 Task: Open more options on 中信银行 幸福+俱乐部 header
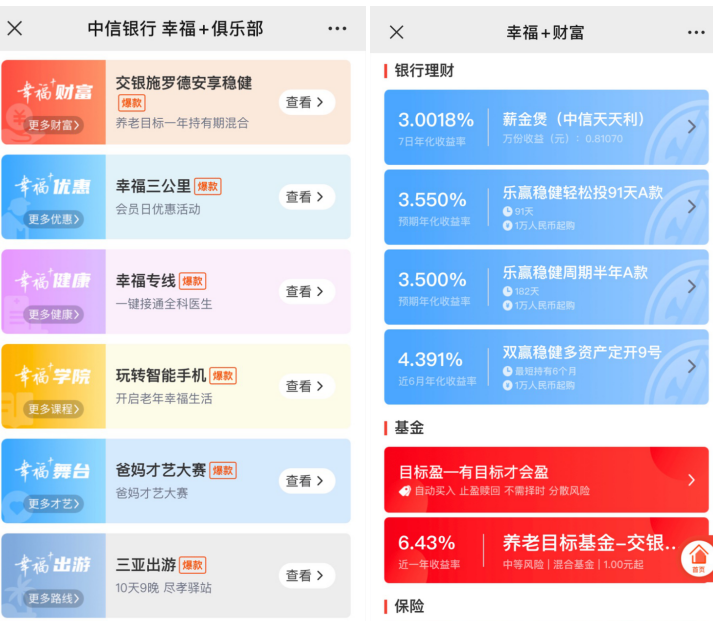pos(337,28)
